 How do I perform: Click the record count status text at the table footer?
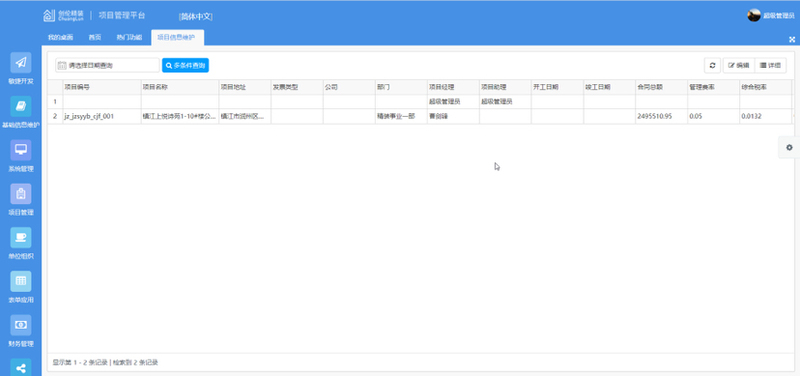[x=105, y=363]
